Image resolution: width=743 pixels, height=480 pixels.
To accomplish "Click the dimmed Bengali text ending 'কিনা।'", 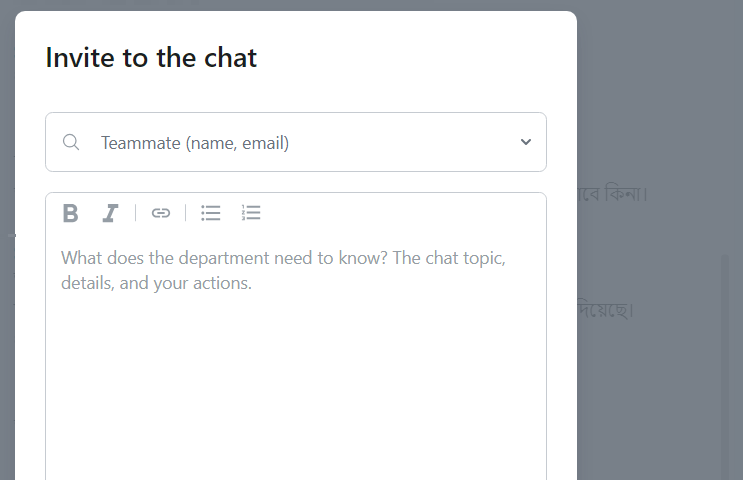I will (x=612, y=193).
